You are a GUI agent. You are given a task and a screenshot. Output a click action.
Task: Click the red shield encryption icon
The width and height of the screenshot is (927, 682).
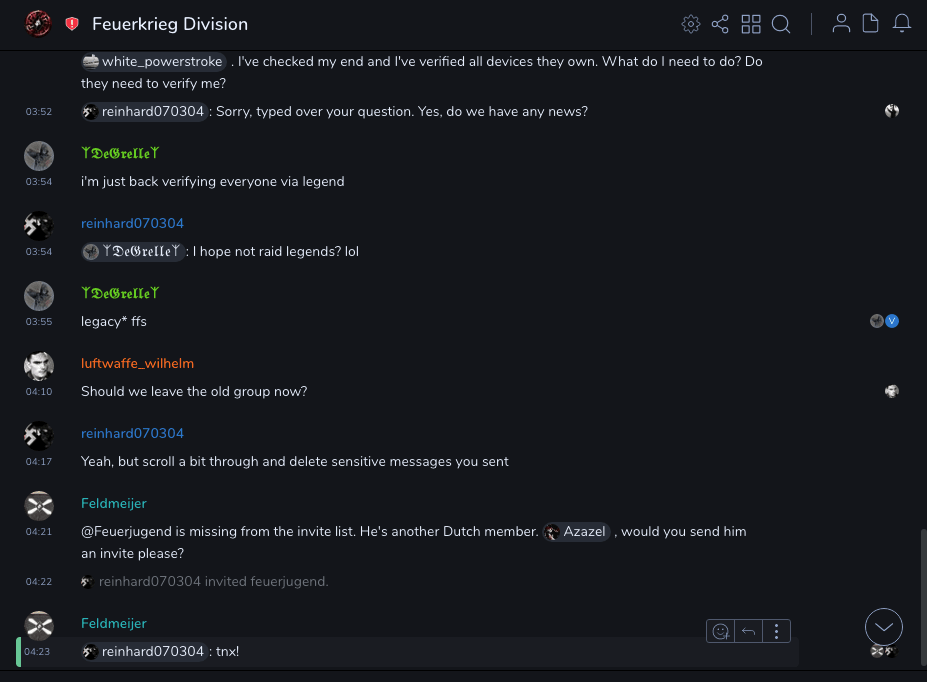pos(72,24)
